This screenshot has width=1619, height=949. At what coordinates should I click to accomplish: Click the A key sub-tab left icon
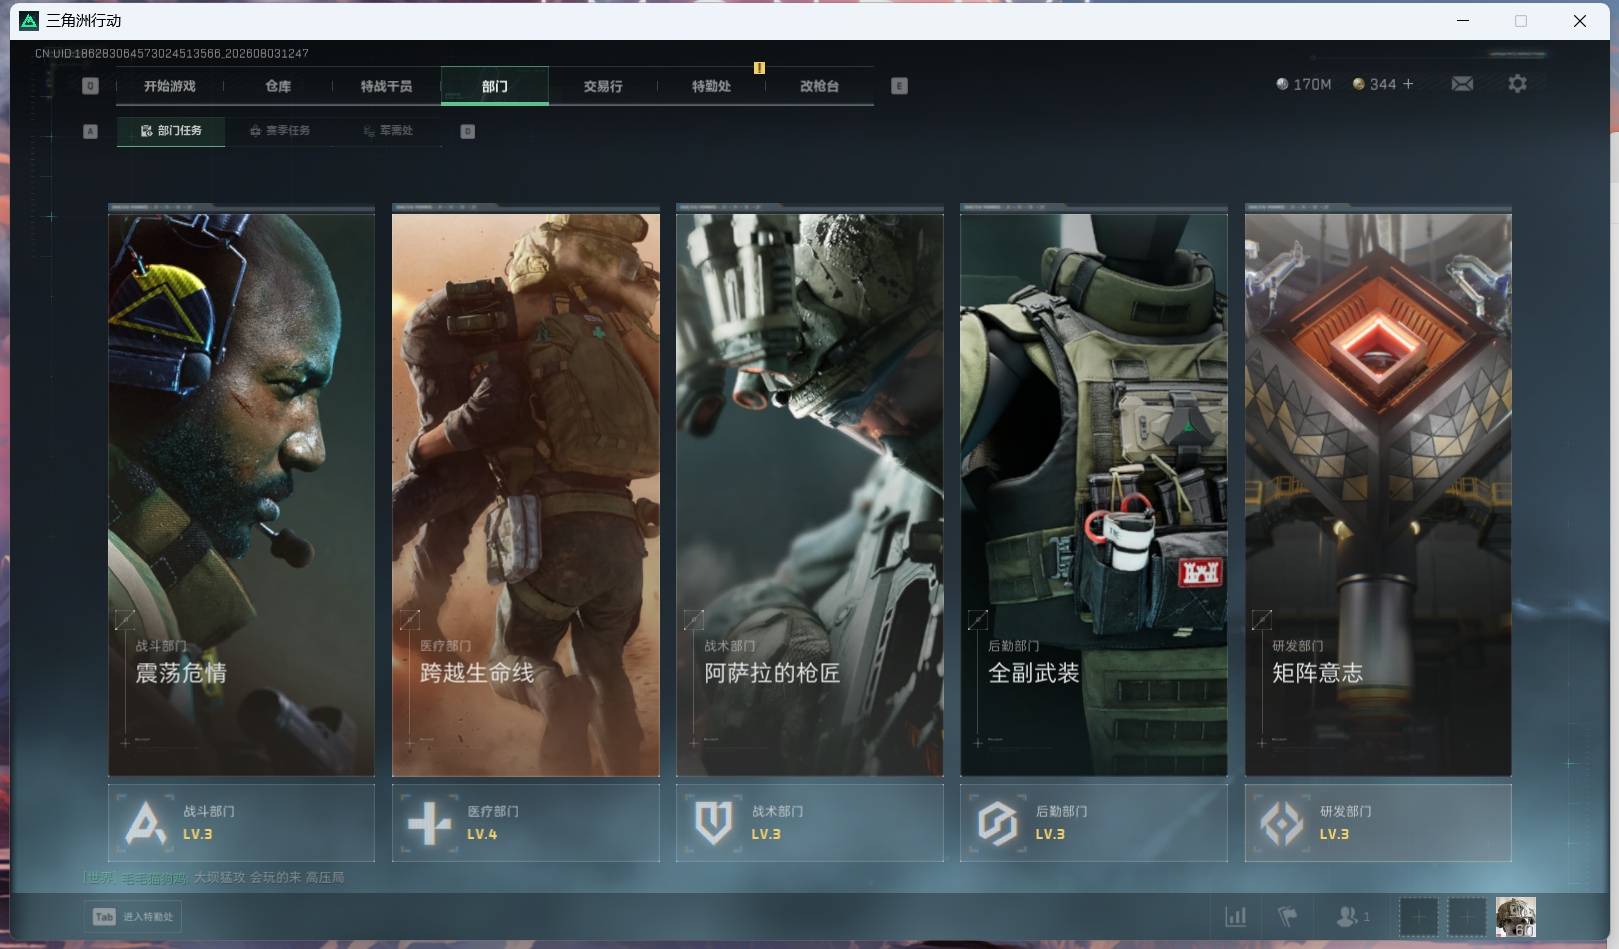point(90,131)
